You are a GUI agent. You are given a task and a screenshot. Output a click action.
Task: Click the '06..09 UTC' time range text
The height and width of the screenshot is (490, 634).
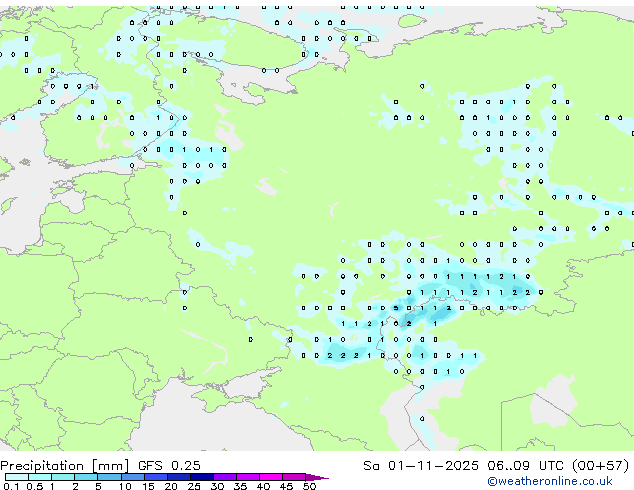click(x=525, y=466)
